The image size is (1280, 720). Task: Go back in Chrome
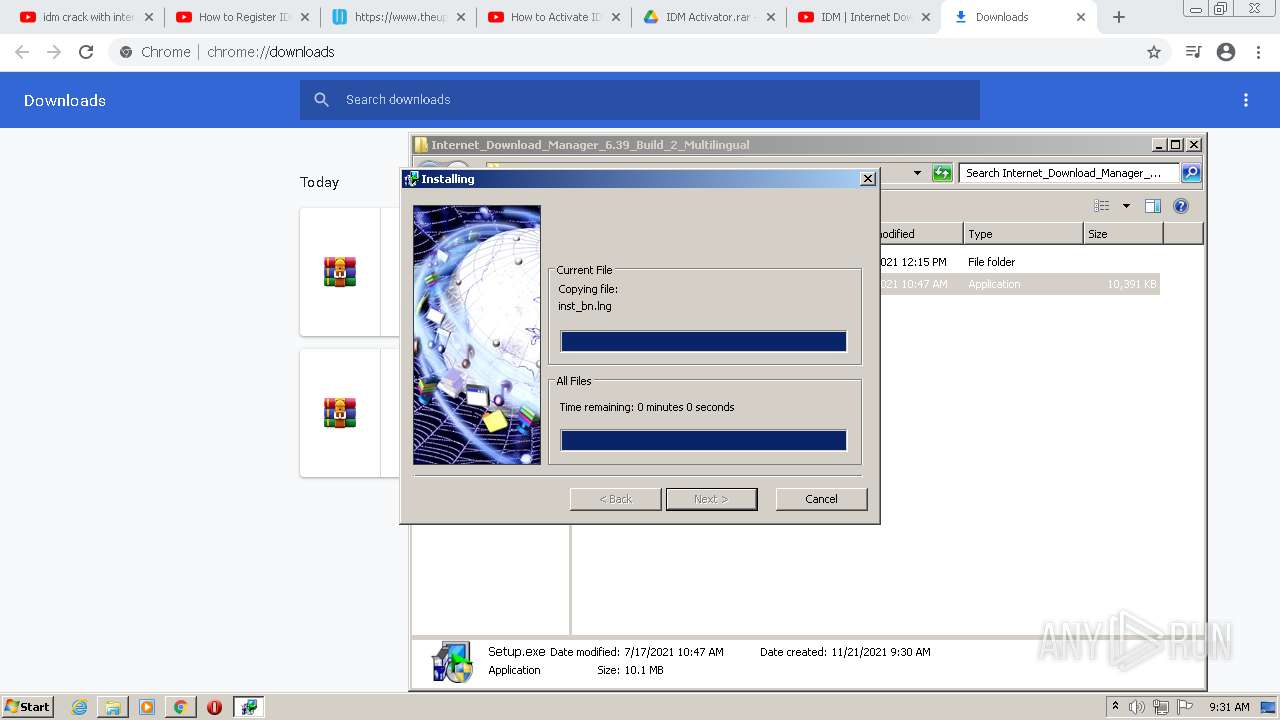point(22,52)
